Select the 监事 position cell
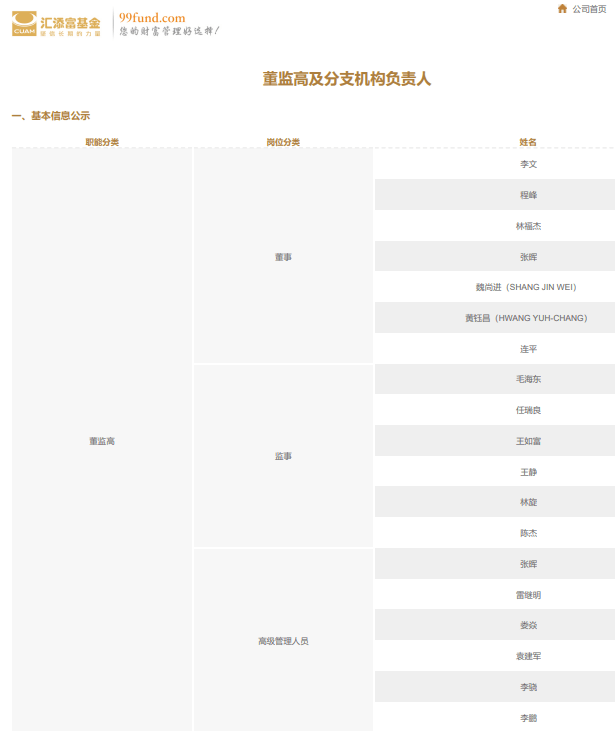This screenshot has height=738, width=615. [283, 456]
